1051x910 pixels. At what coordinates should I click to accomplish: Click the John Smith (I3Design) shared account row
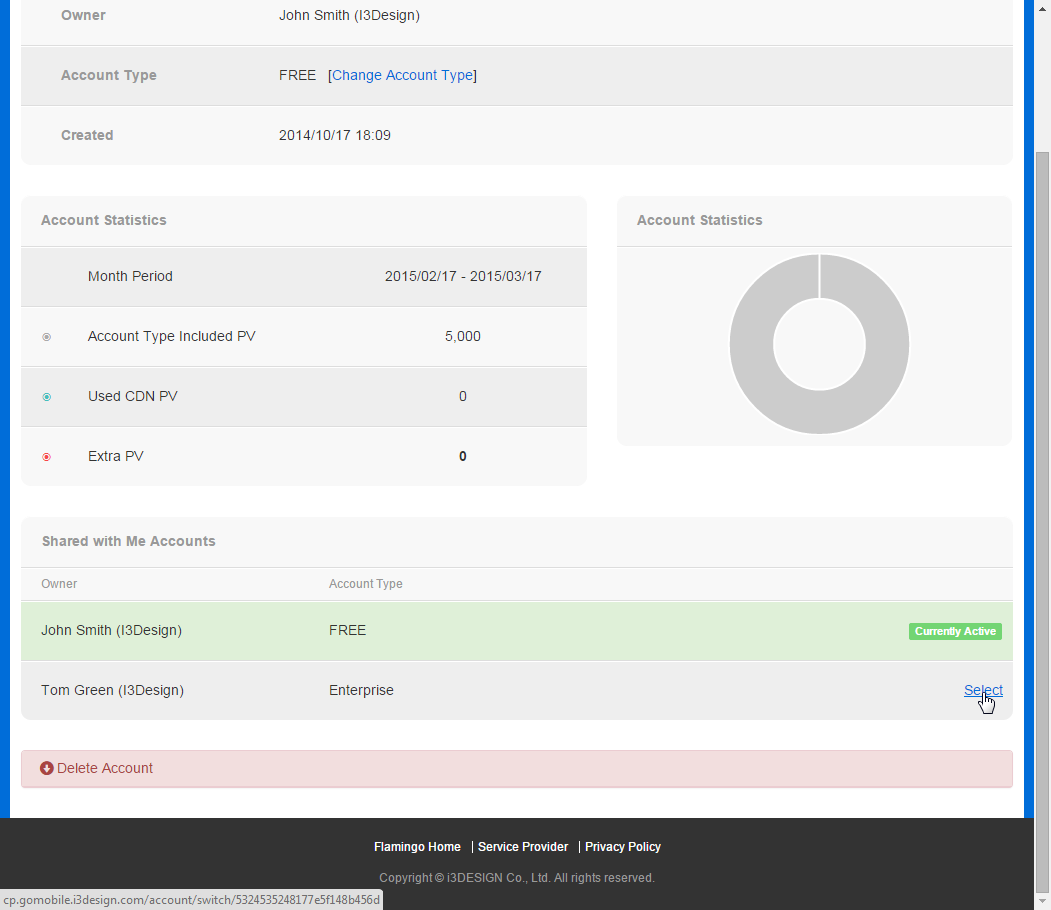[x=517, y=631]
